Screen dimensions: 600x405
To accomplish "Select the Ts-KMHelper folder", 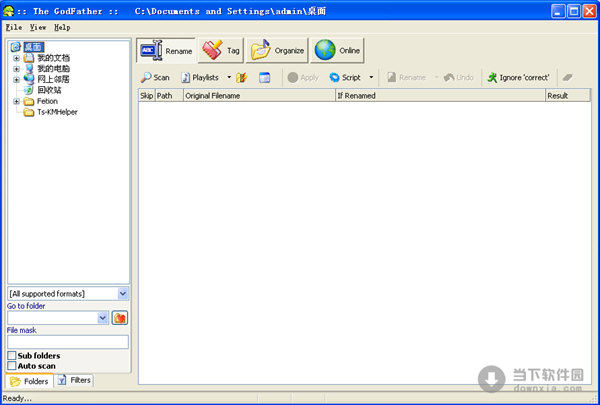I will pos(57,112).
